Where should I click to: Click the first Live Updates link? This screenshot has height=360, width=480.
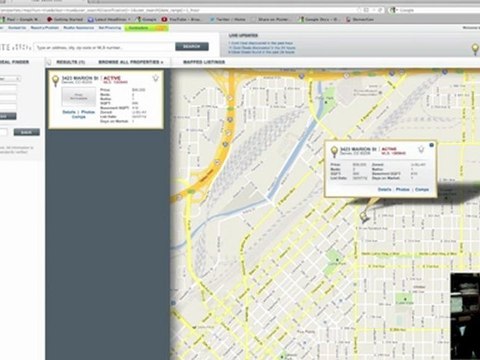point(261,43)
